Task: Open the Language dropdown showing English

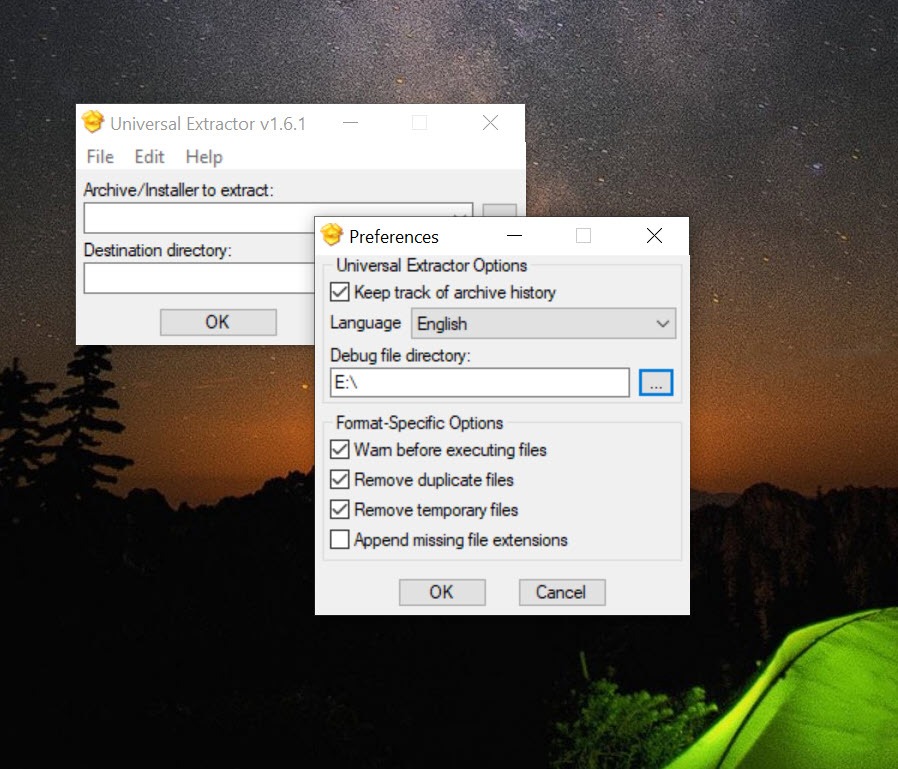Action: click(x=543, y=324)
